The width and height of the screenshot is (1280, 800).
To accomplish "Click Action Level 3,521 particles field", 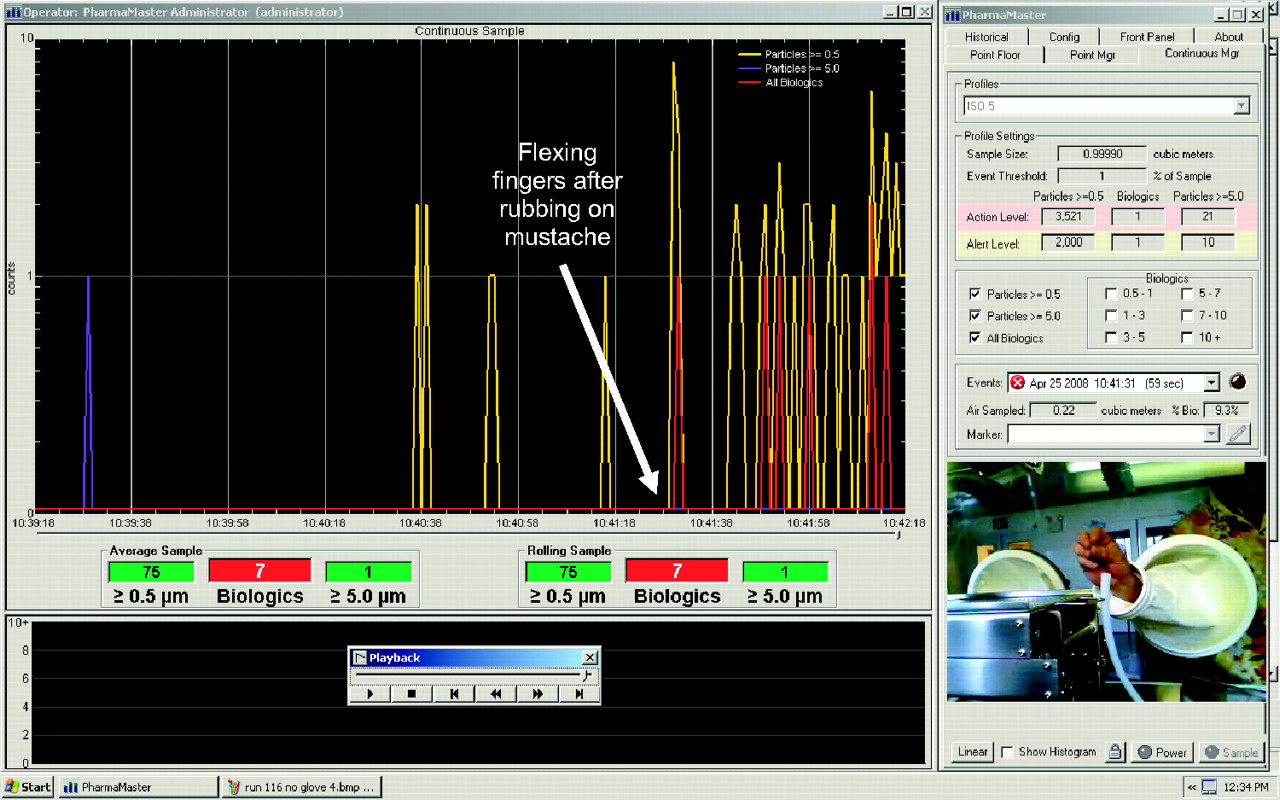I will coord(1067,216).
